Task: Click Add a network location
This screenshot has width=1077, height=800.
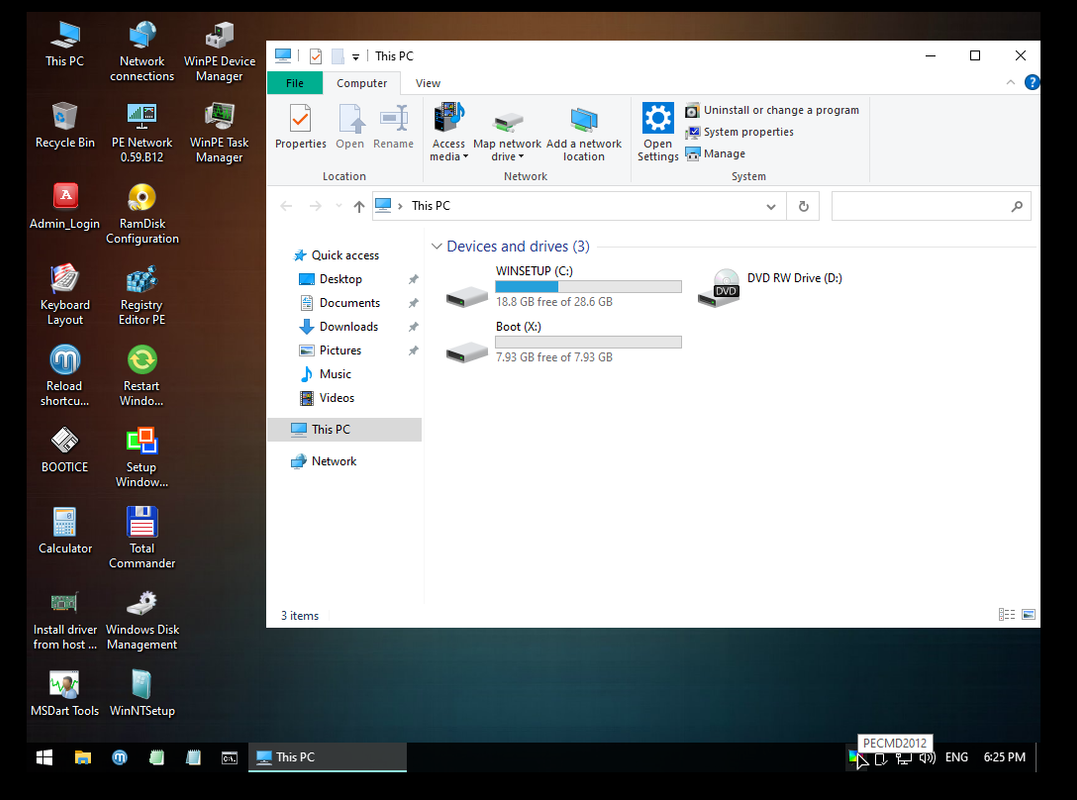Action: click(x=584, y=132)
